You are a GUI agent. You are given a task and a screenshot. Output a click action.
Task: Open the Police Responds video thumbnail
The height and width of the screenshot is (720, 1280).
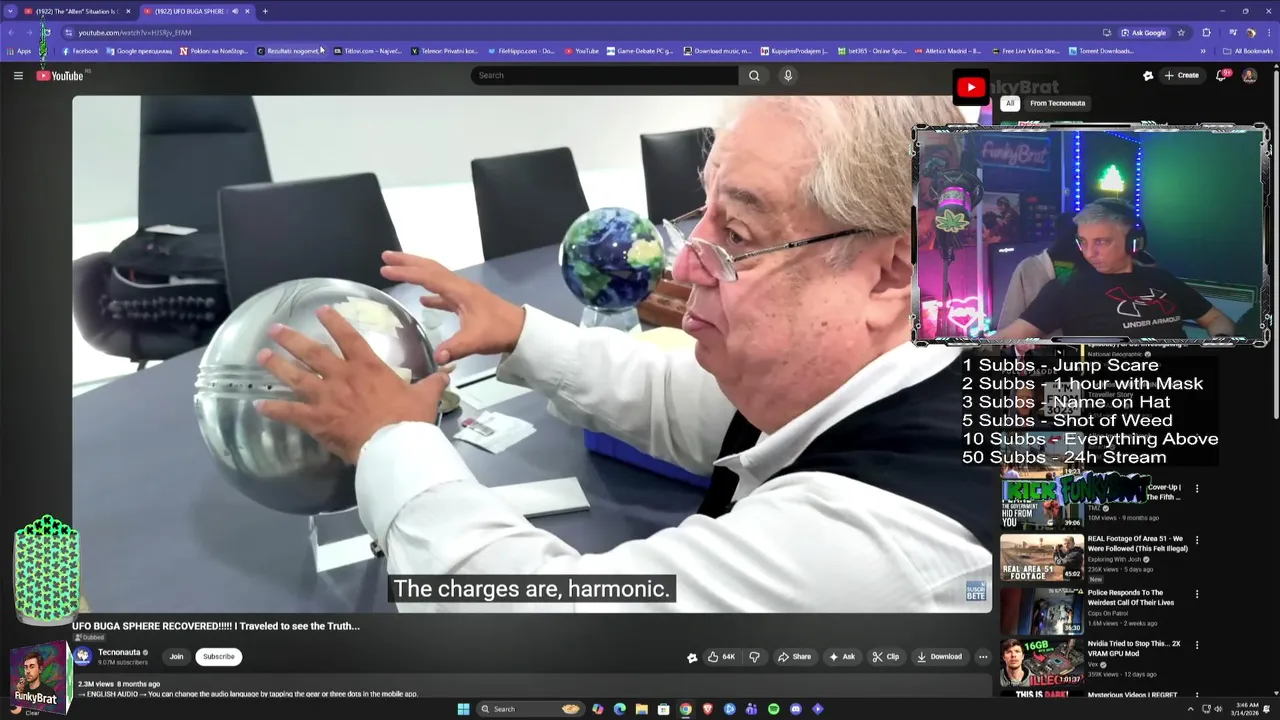(1042, 610)
